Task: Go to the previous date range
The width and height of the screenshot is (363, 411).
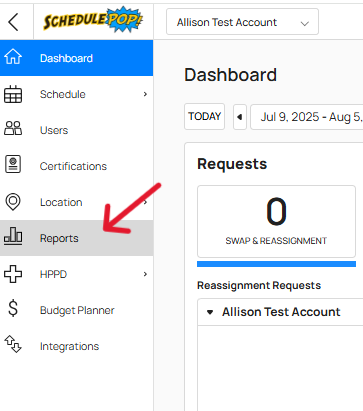Action: coord(240,117)
